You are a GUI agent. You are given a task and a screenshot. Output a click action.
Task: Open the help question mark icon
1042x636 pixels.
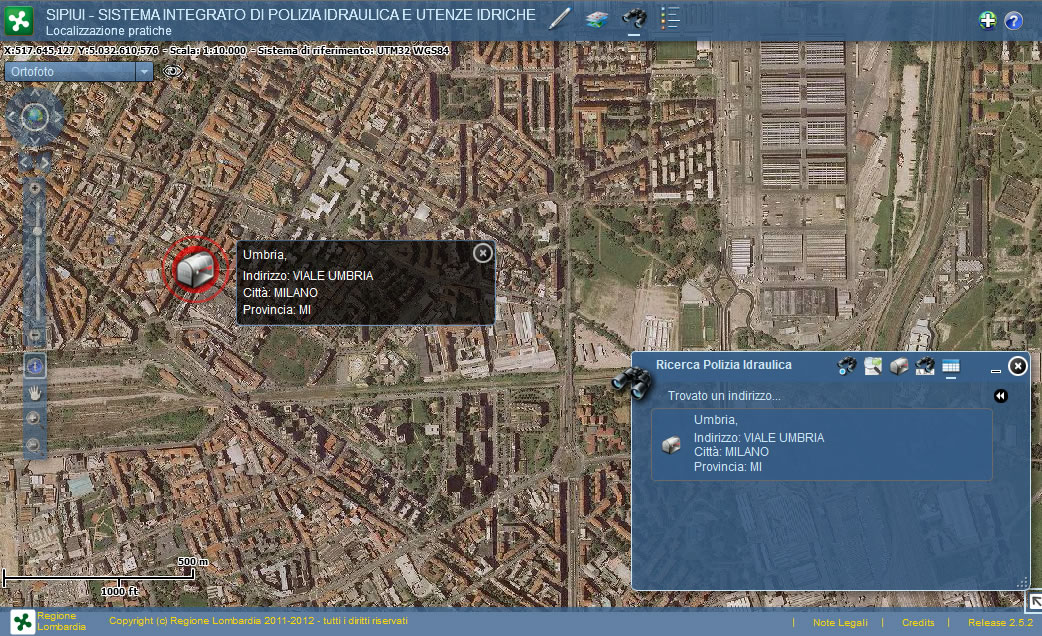(x=1013, y=21)
